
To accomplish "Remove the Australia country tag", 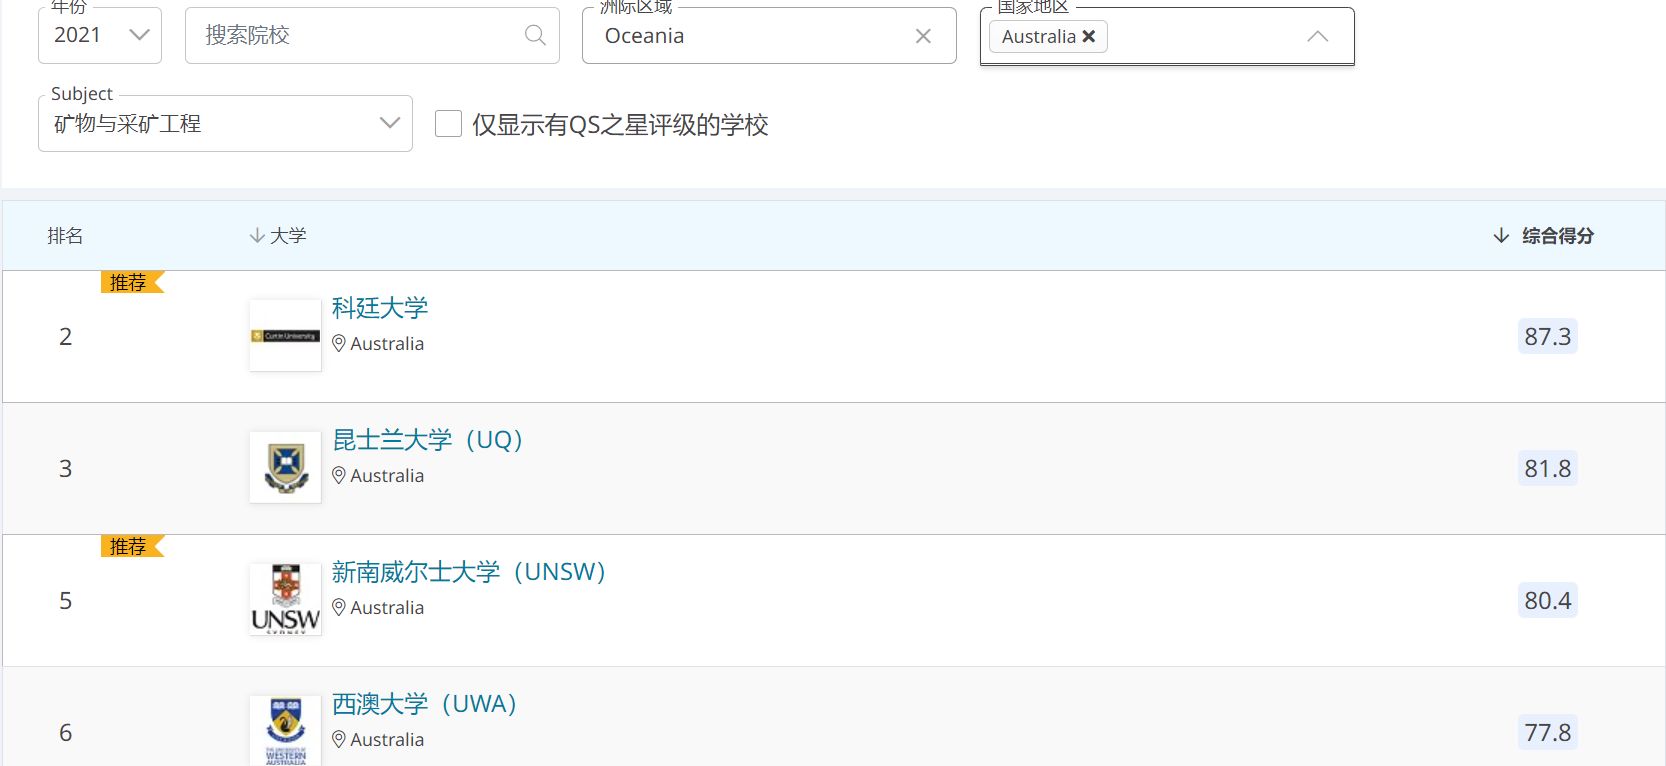I will tap(1089, 36).
